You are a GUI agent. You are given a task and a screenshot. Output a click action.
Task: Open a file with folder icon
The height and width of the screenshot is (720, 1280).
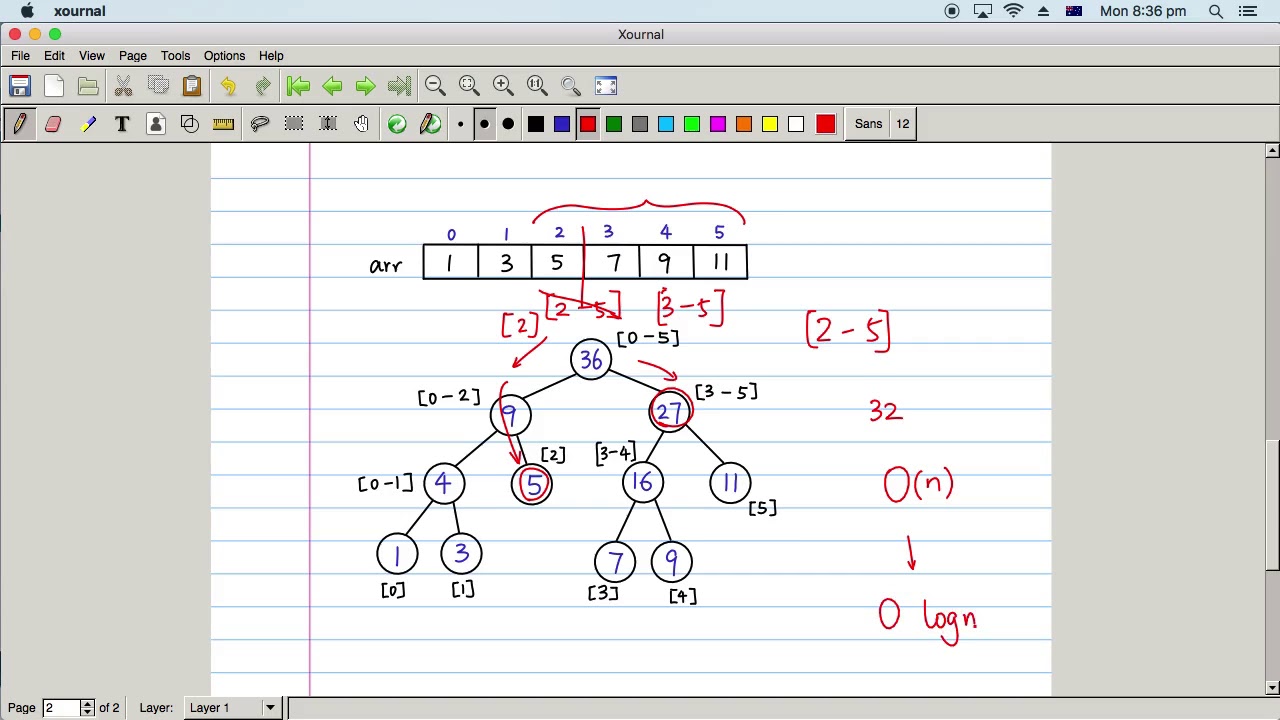(88, 86)
